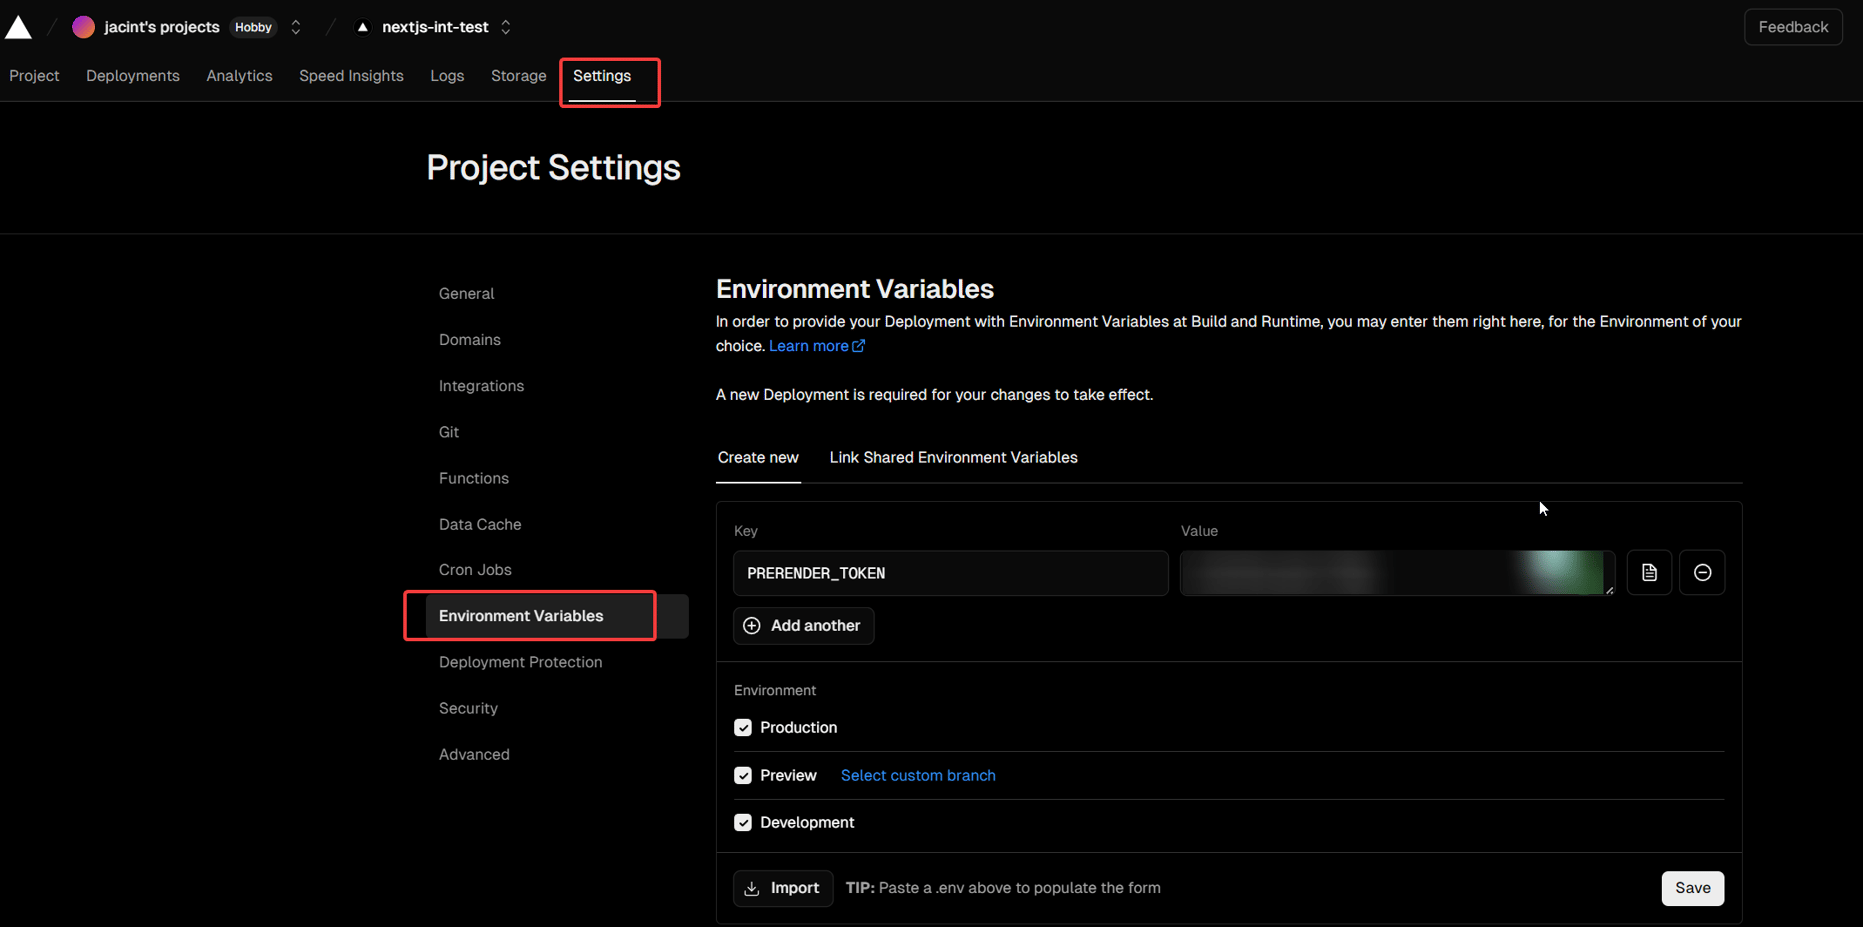Expand the team switcher next to Hobby

tap(296, 27)
